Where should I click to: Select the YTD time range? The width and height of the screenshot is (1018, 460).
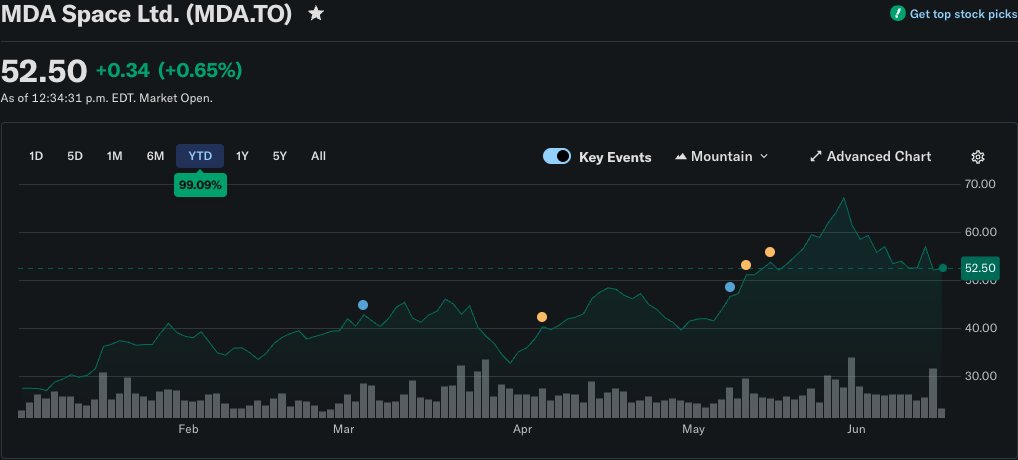(x=200, y=156)
